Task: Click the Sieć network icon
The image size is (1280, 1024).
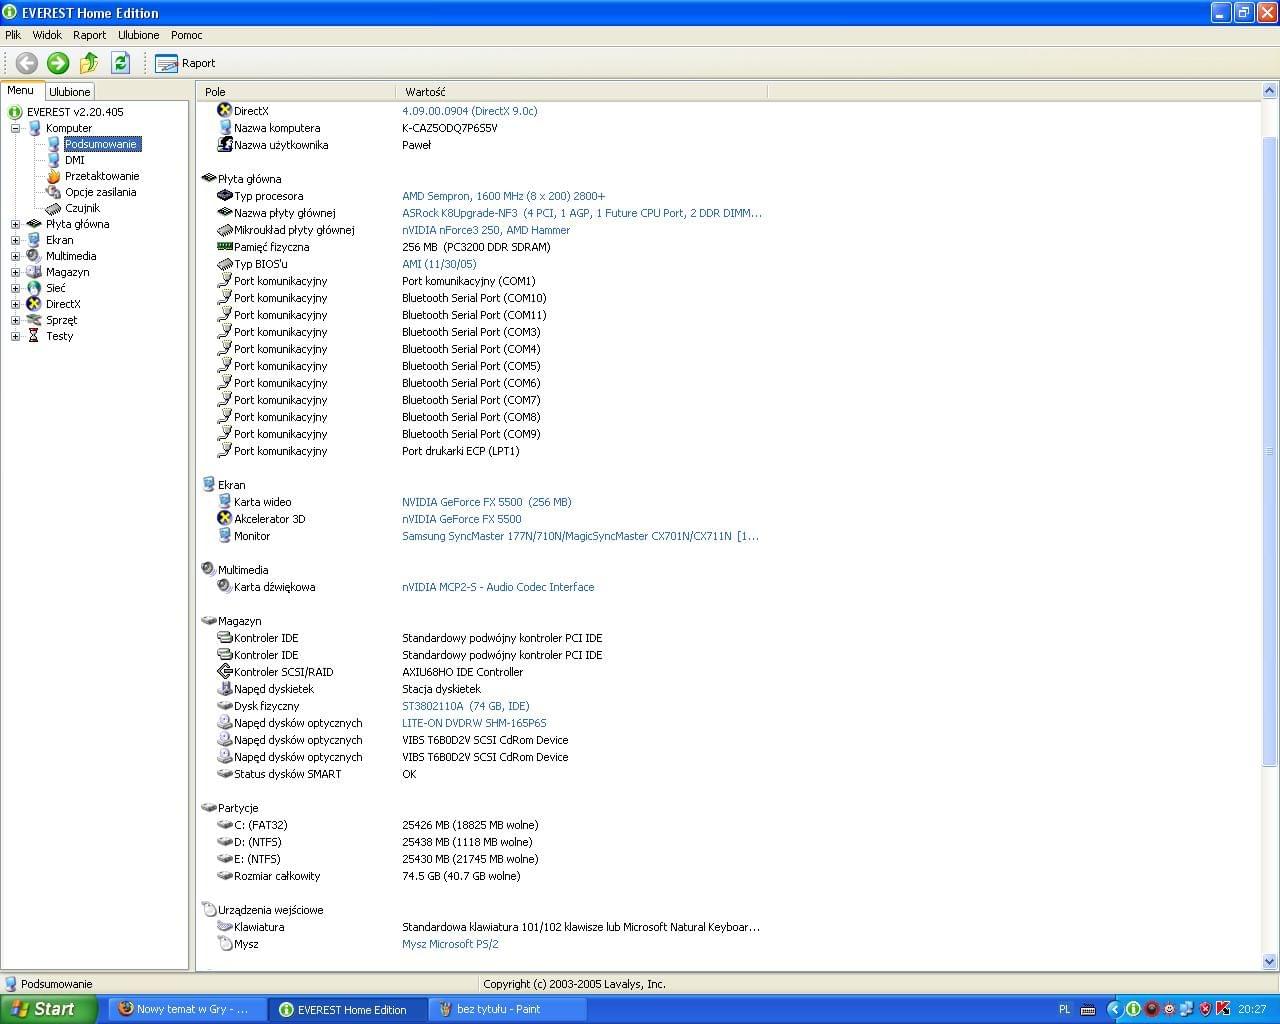Action: coord(34,288)
